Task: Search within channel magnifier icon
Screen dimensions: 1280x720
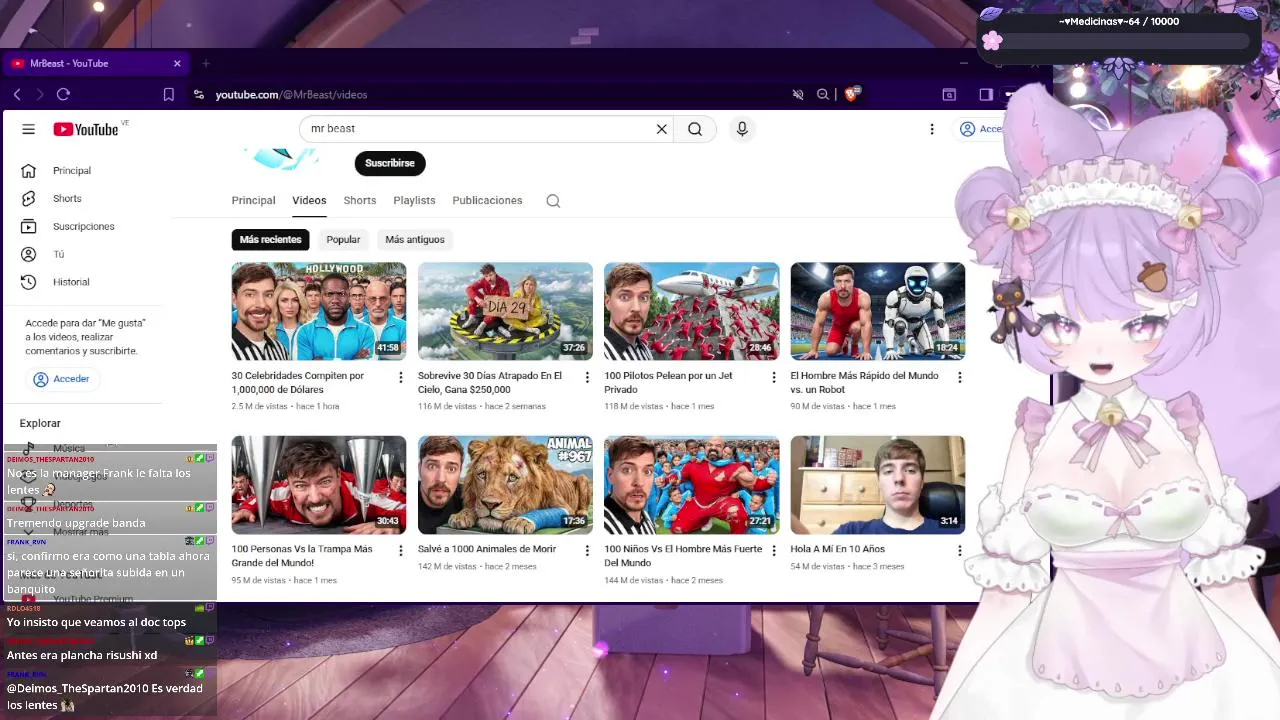Action: (x=553, y=201)
